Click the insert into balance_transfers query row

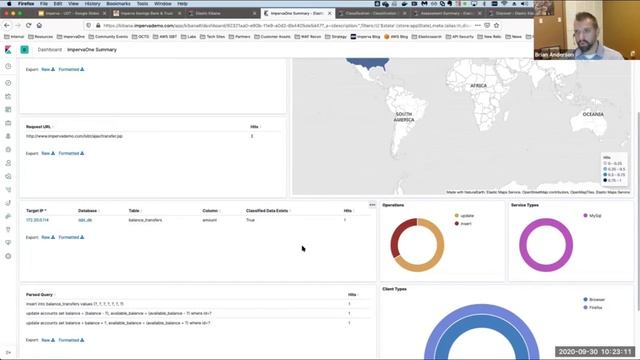pyautogui.click(x=75, y=304)
